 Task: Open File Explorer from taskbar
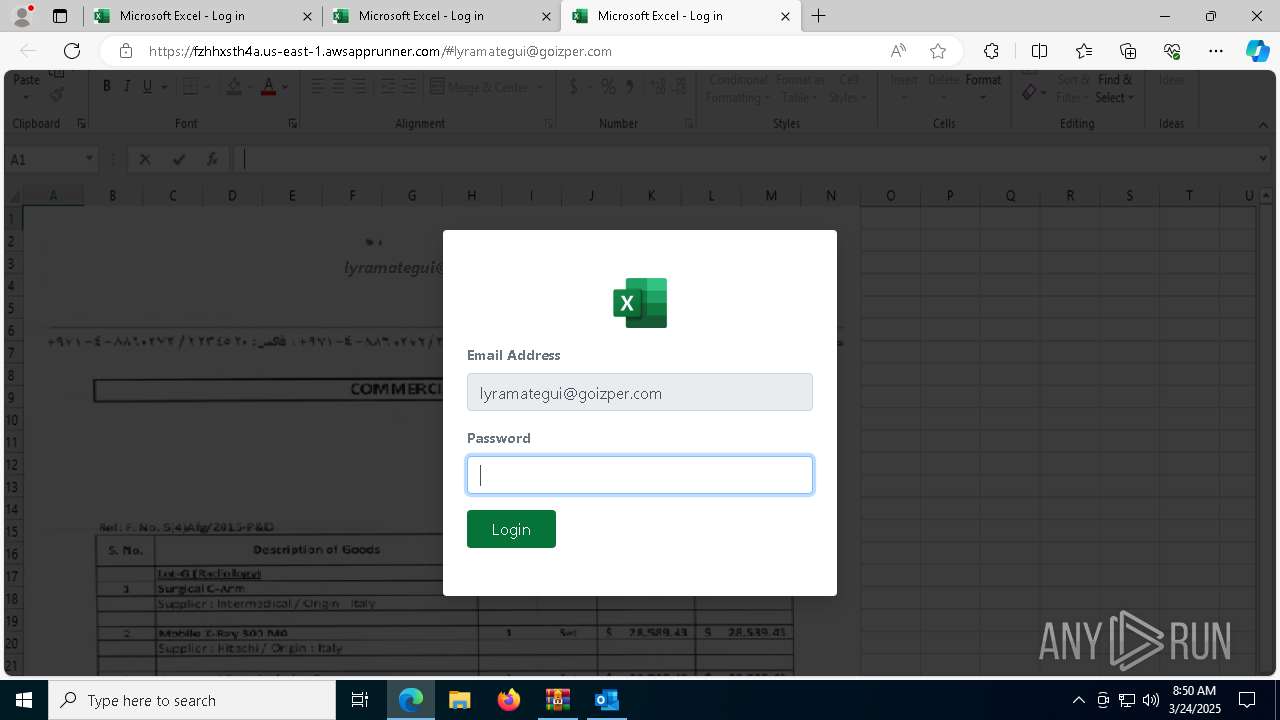[x=459, y=700]
